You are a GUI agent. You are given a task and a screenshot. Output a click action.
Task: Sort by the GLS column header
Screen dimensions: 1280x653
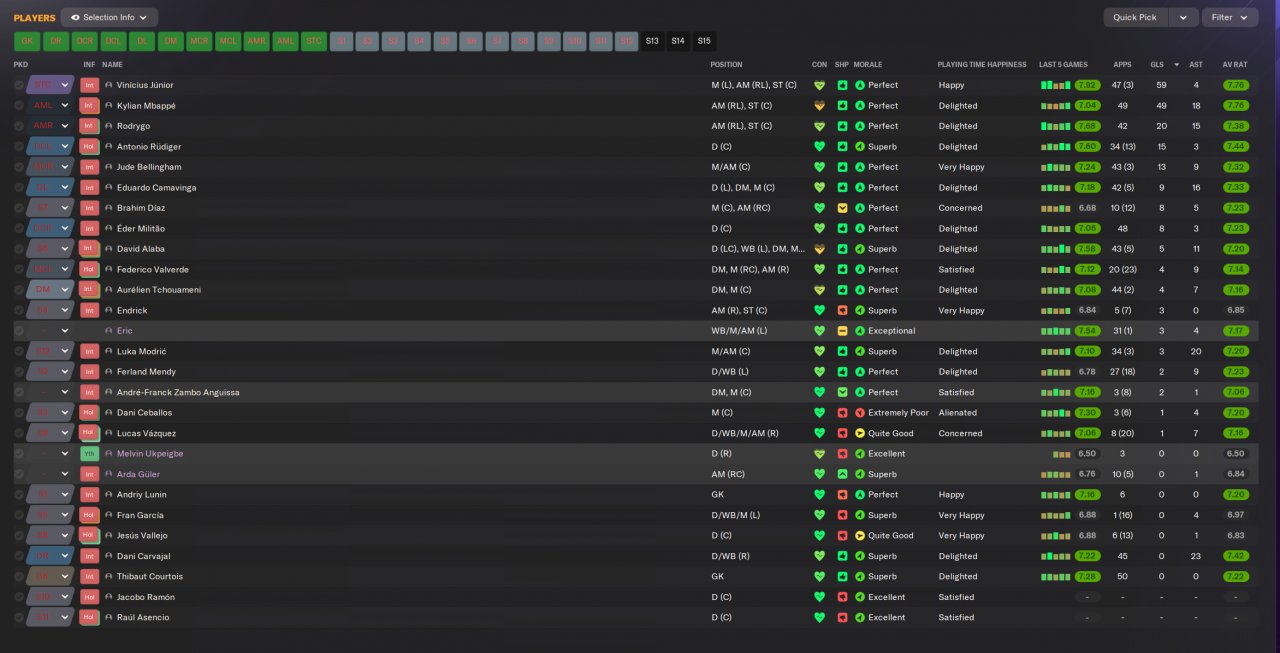[1157, 64]
